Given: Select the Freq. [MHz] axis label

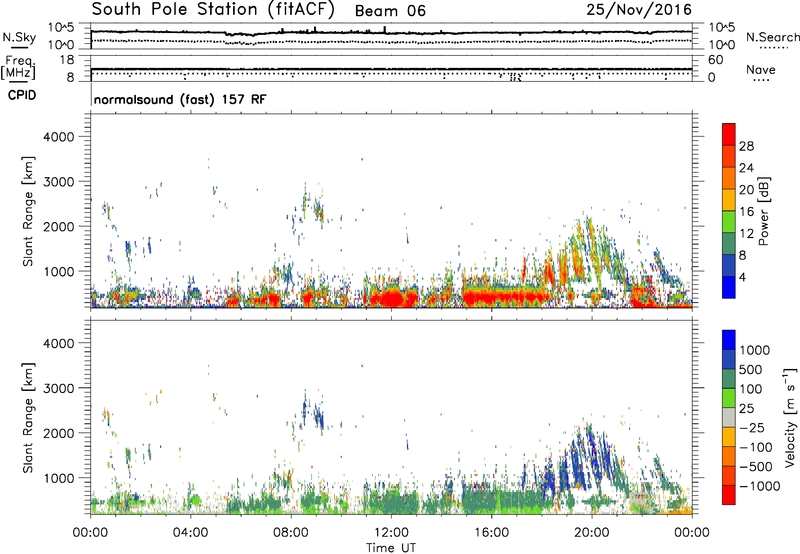Looking at the screenshot, I should click(19, 67).
